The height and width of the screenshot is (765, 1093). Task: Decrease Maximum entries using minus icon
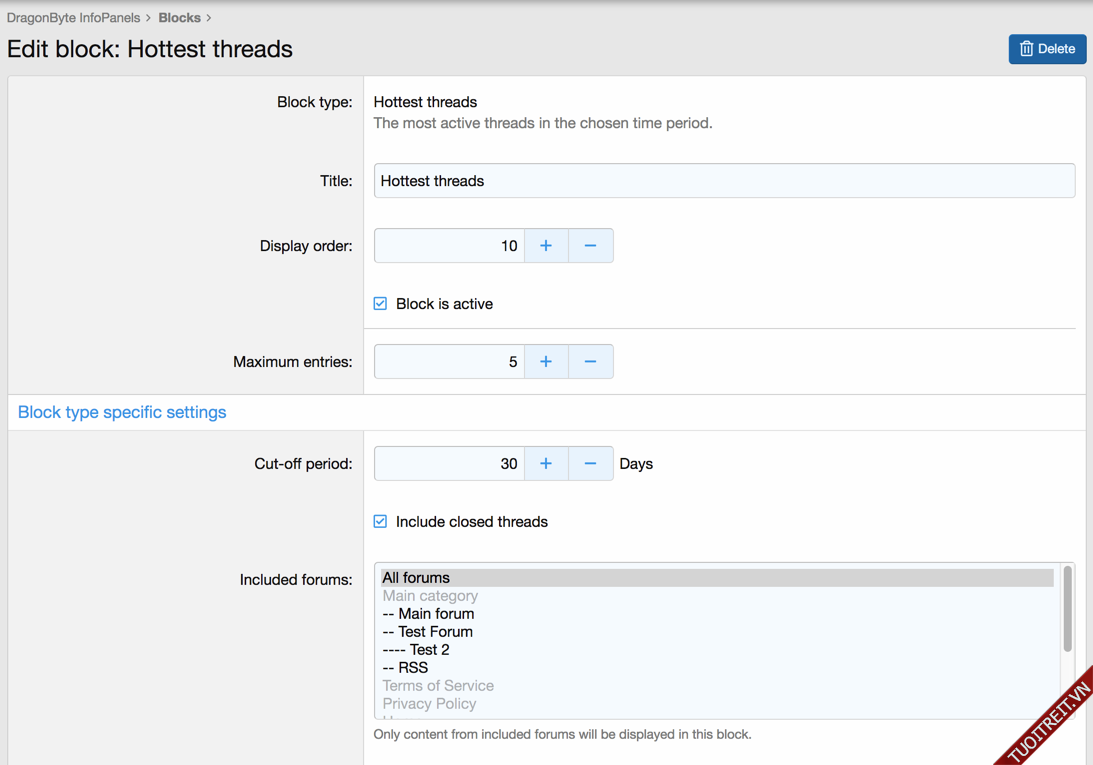[x=590, y=362]
